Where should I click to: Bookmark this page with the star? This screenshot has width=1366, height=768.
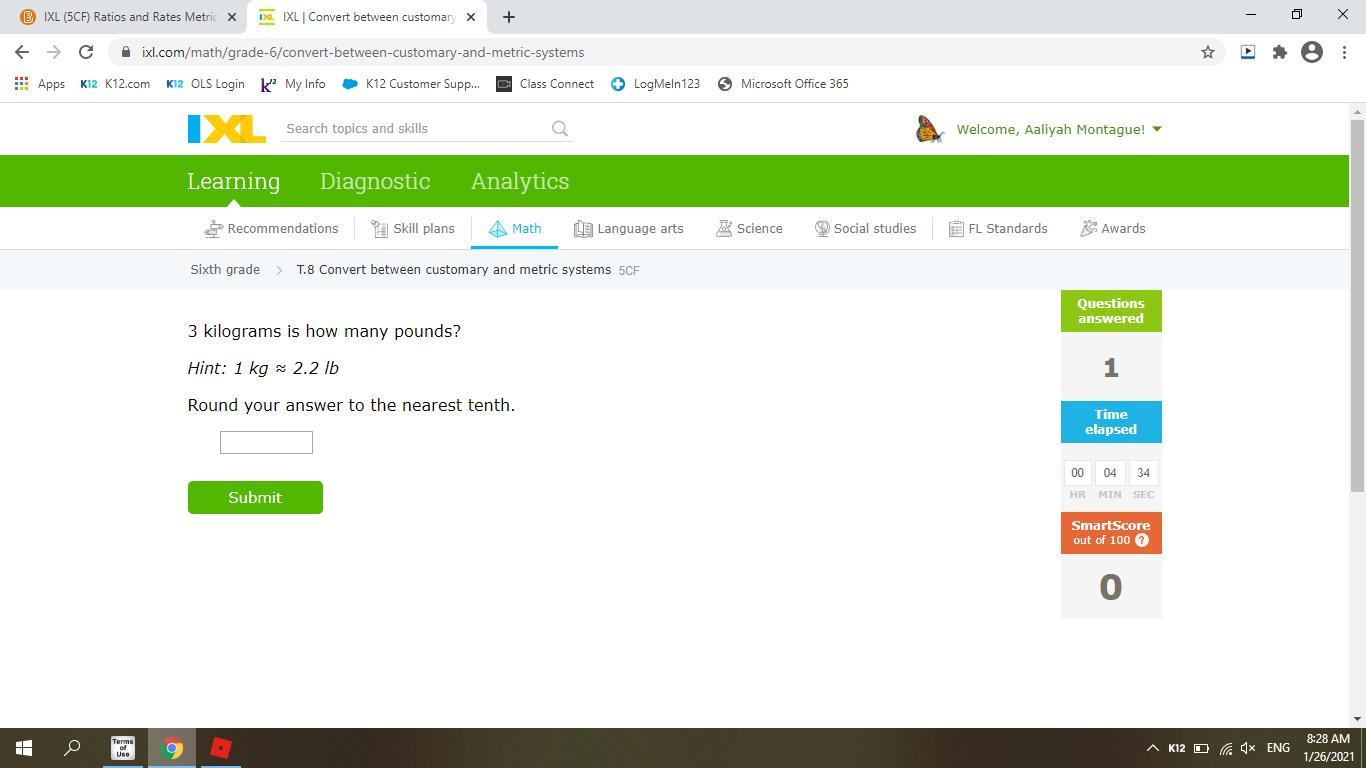tap(1208, 52)
